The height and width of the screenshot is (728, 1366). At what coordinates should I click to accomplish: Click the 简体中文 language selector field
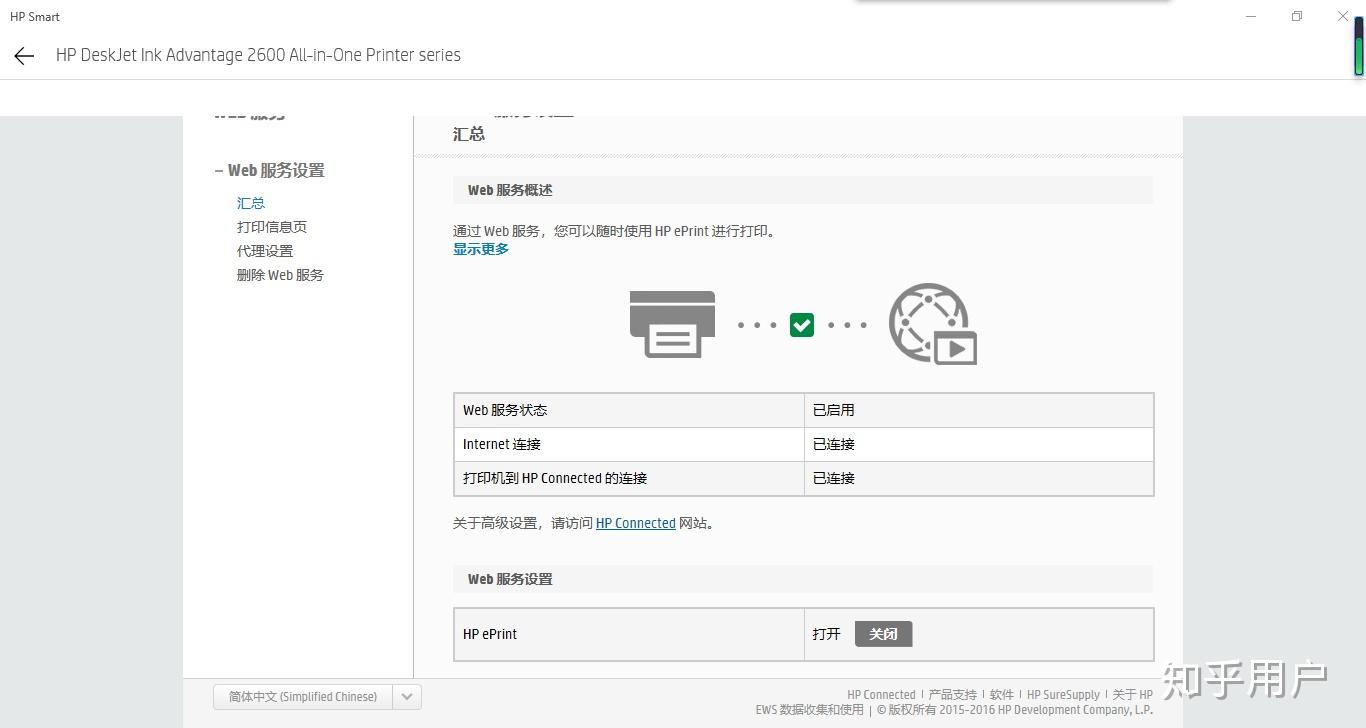(x=303, y=697)
